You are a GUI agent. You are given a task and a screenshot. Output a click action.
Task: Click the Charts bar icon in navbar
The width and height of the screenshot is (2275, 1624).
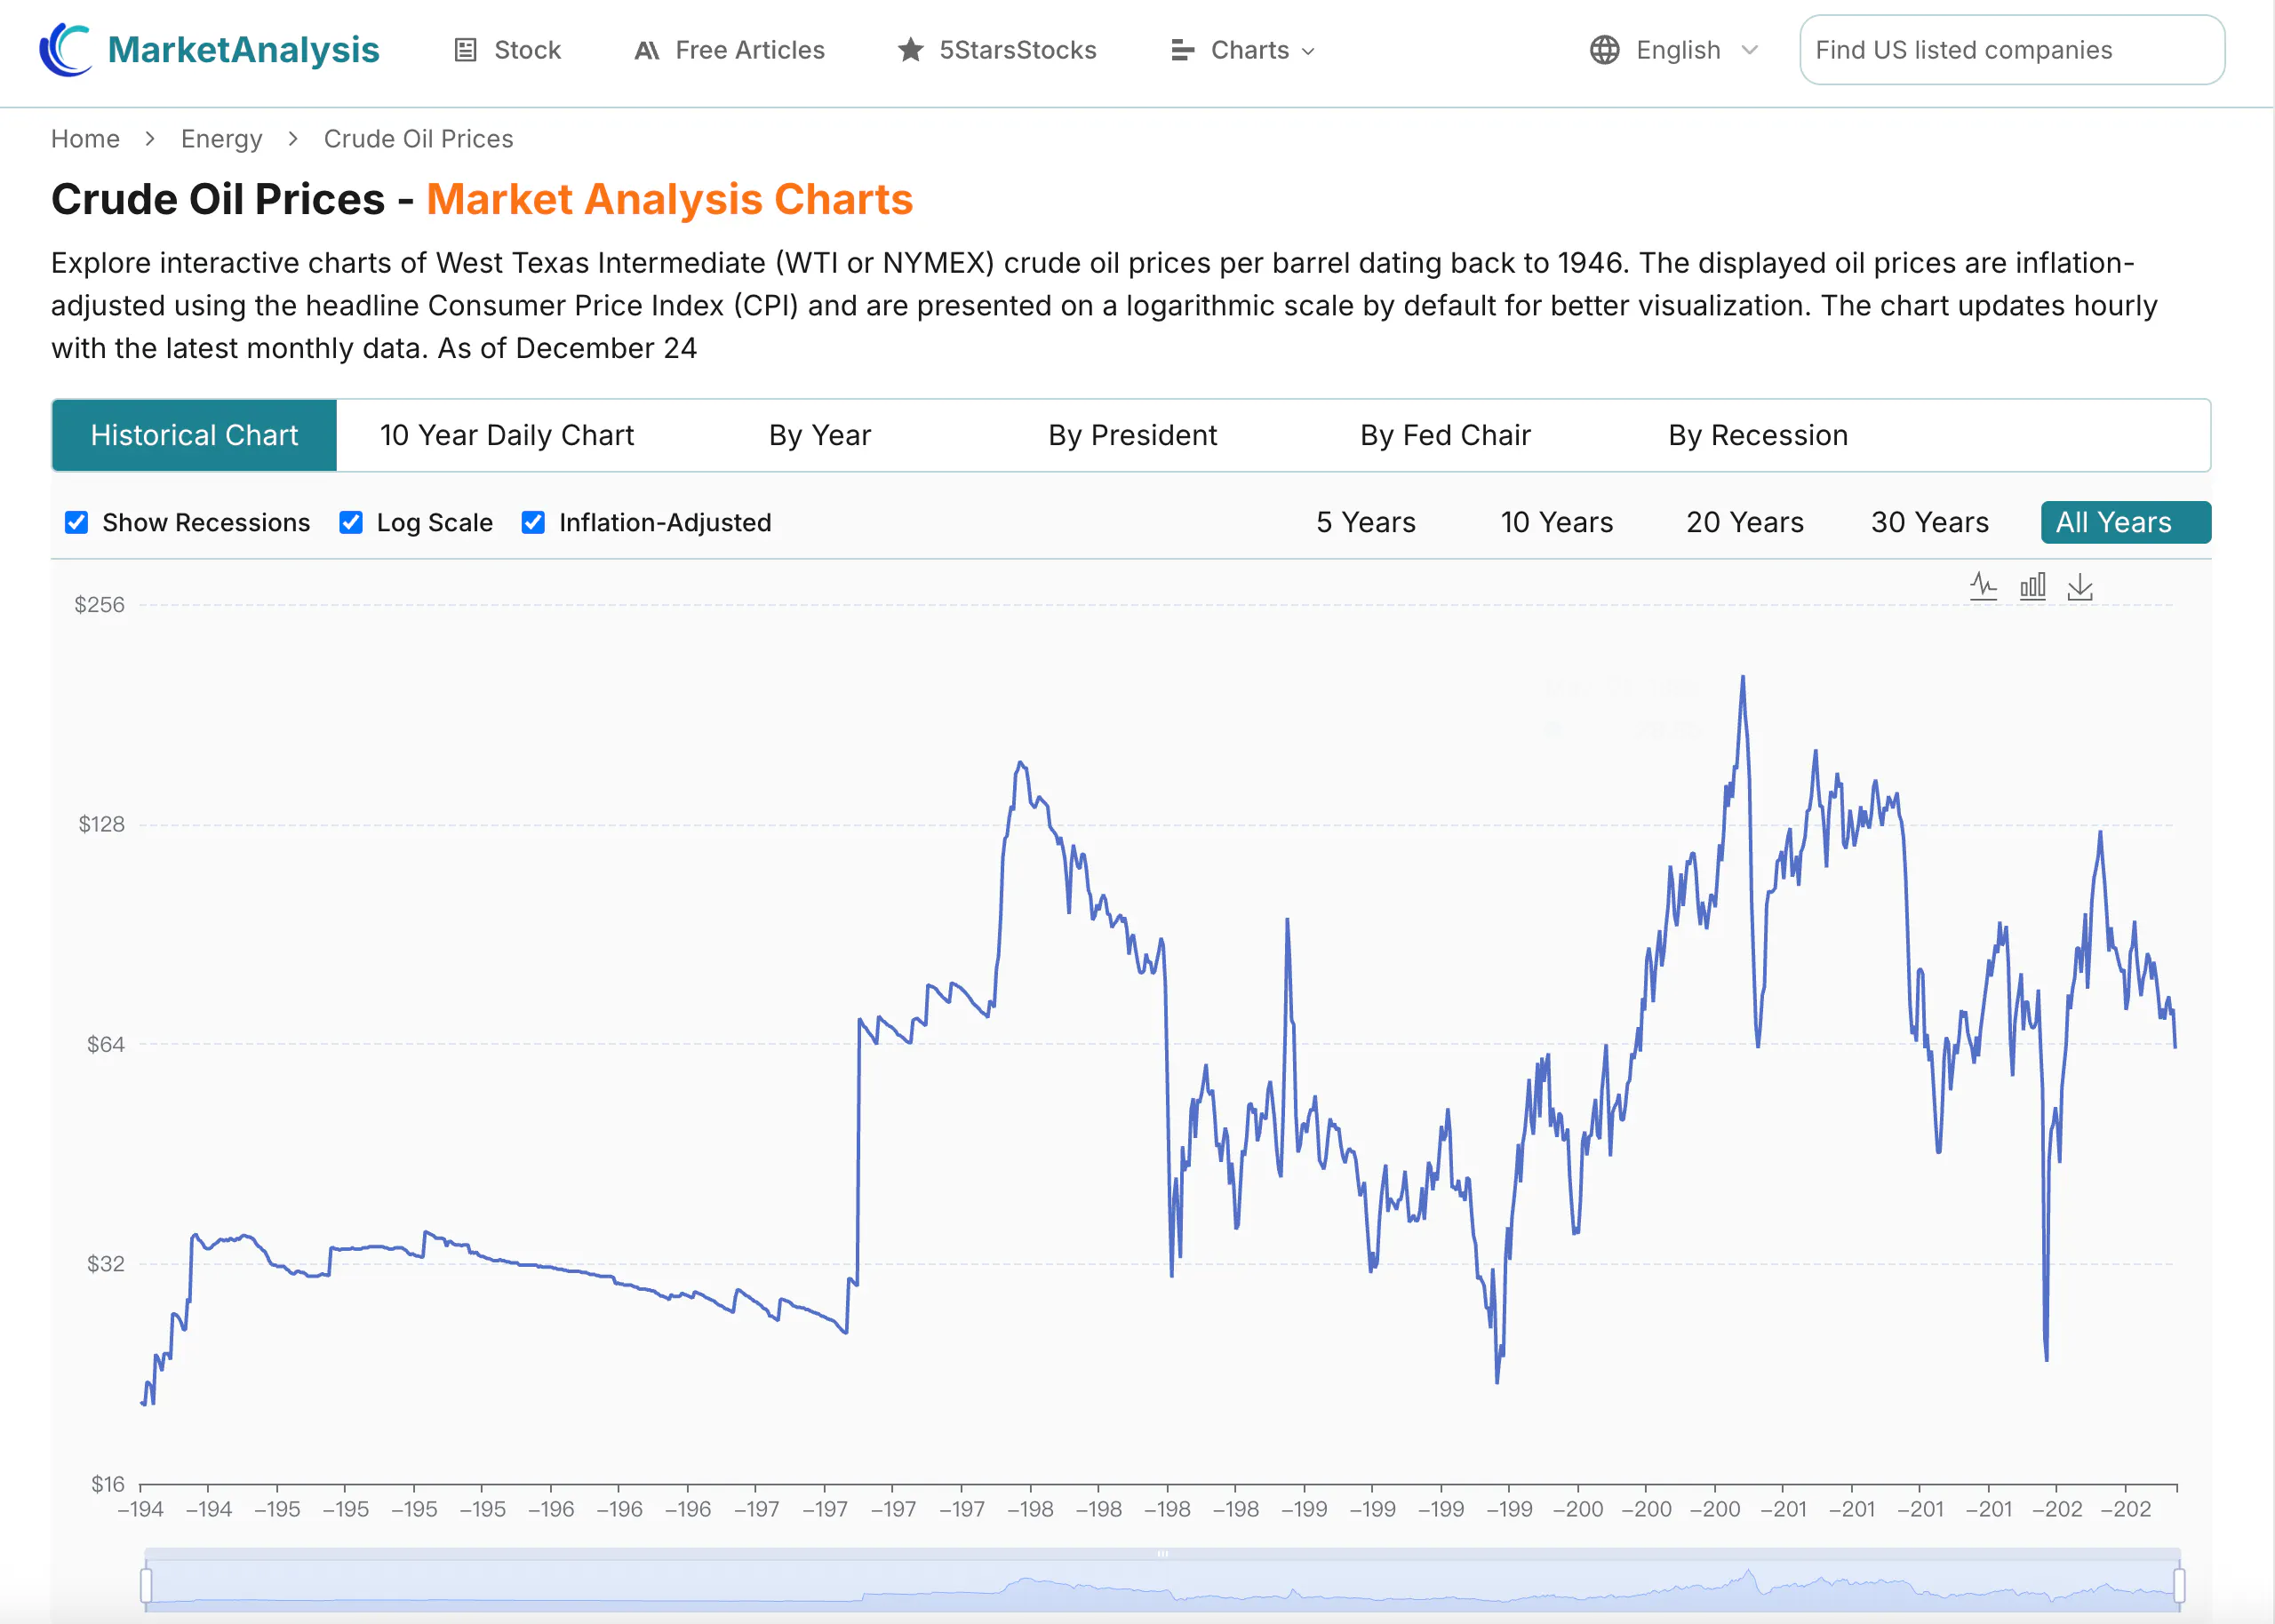pyautogui.click(x=1182, y=50)
